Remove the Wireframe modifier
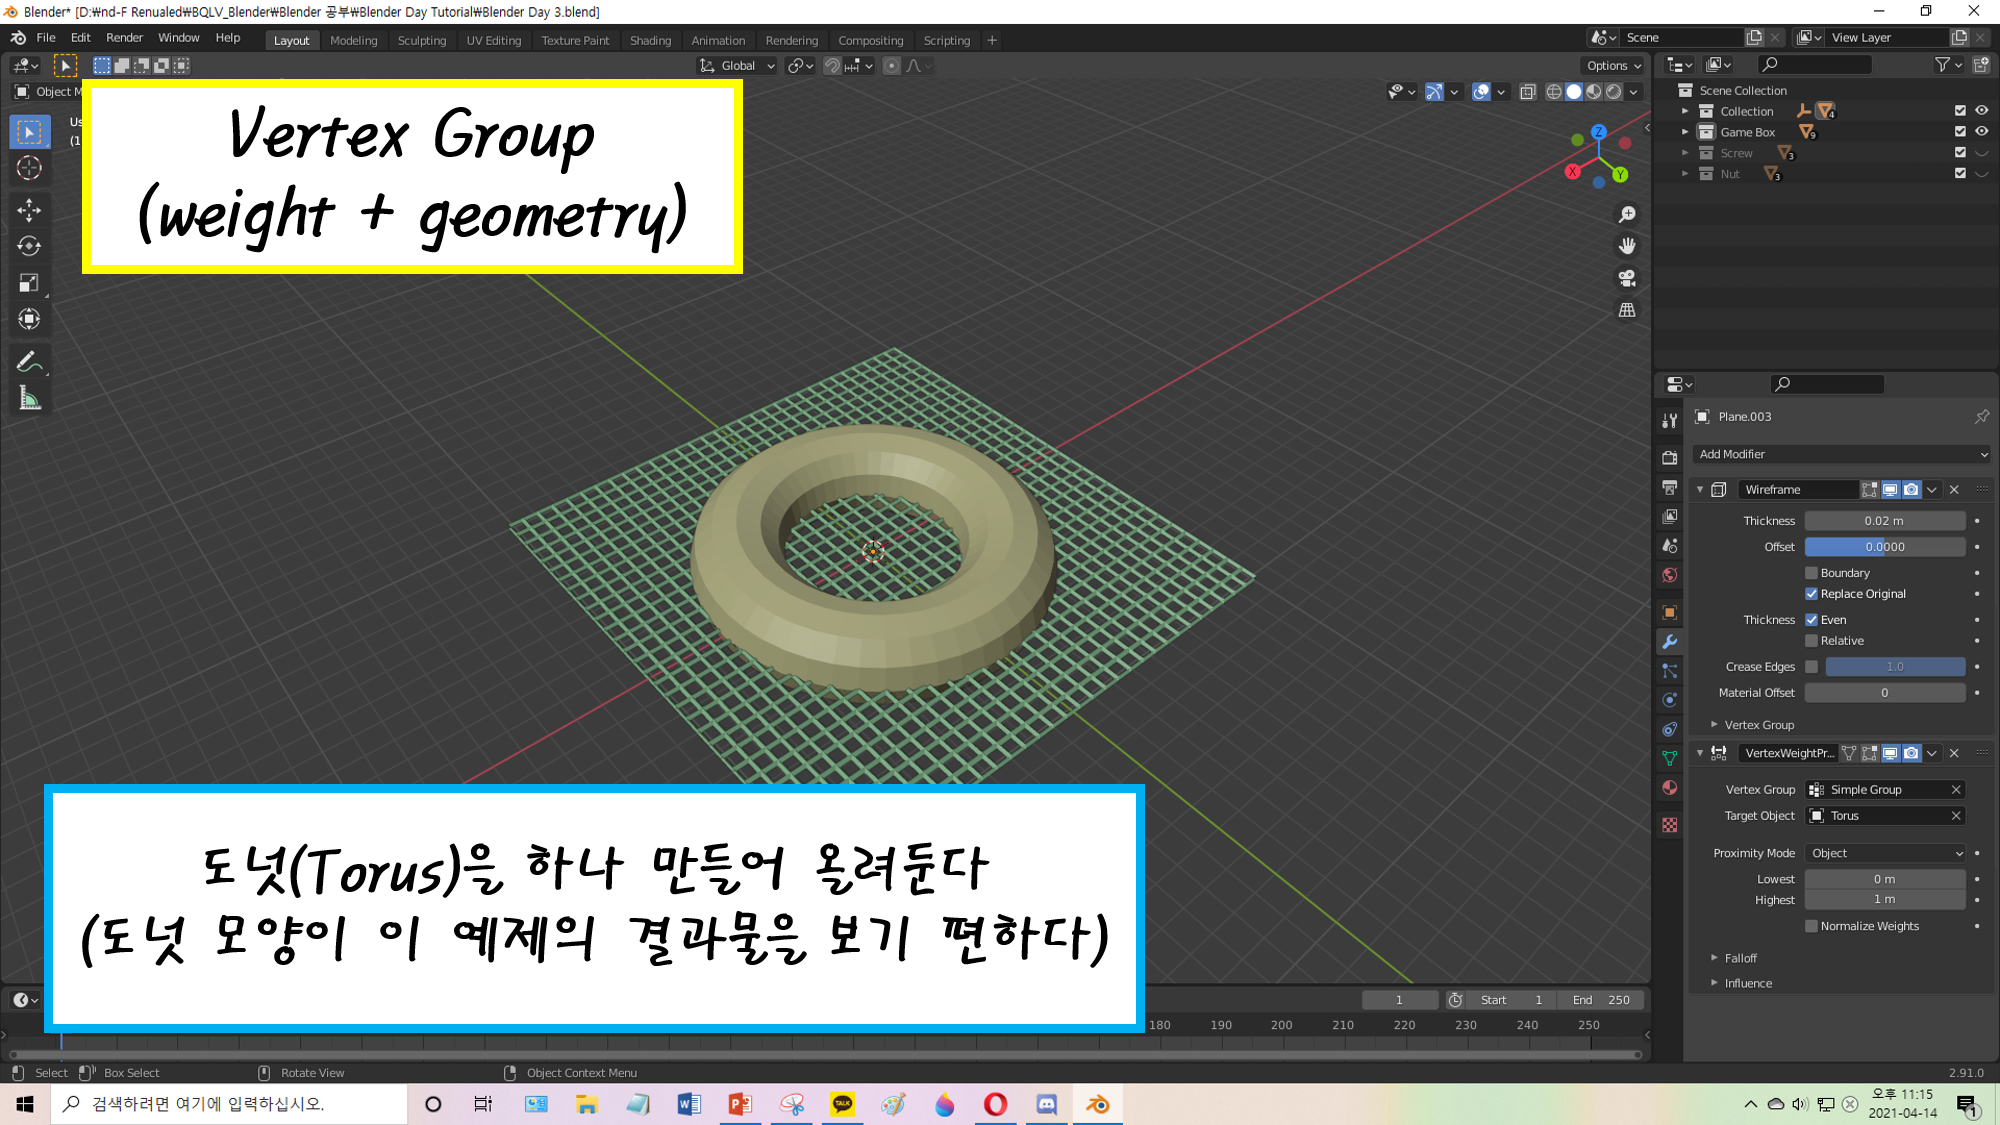 tap(1954, 490)
